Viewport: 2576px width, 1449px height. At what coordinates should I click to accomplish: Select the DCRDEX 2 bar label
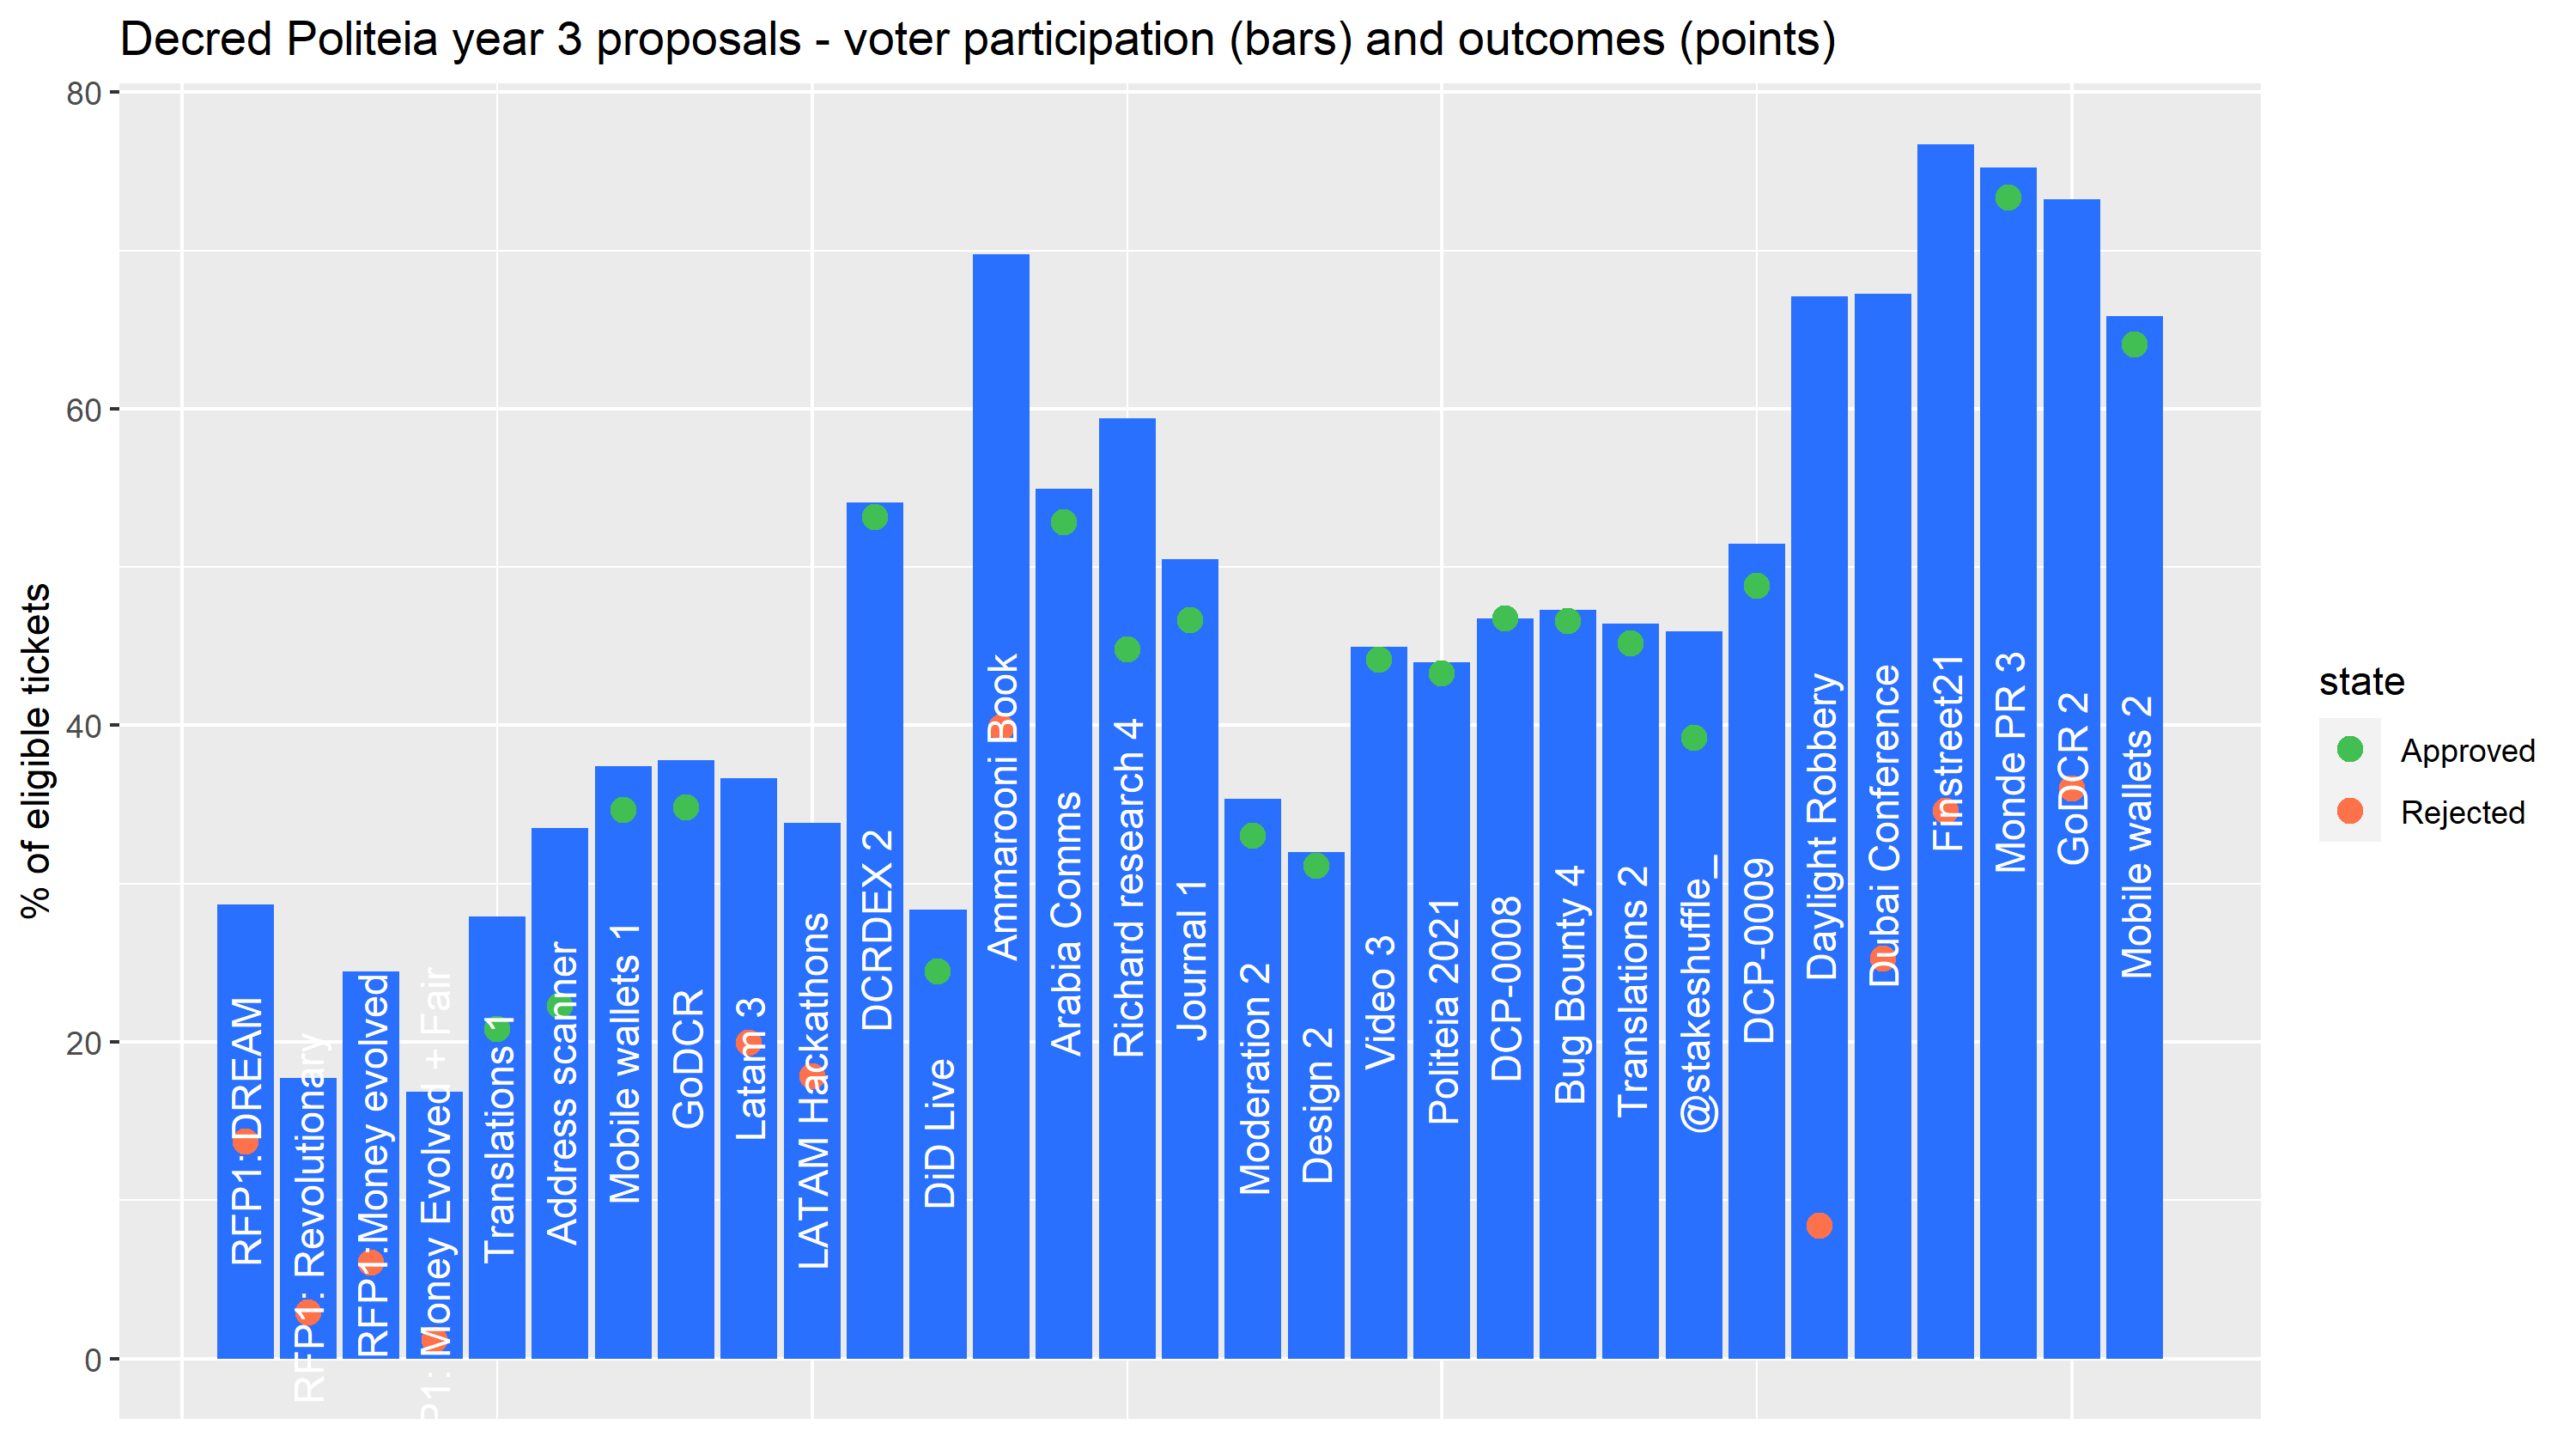coord(877,930)
